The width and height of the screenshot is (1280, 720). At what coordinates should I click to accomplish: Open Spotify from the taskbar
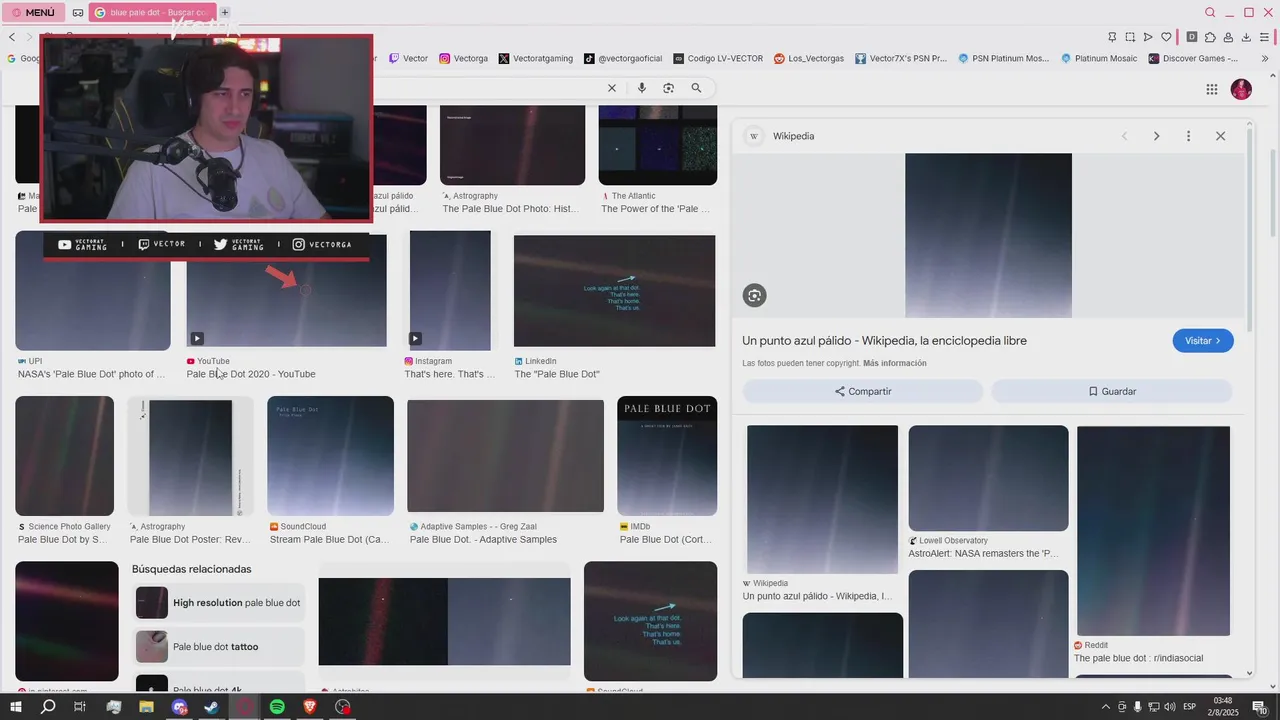click(277, 707)
